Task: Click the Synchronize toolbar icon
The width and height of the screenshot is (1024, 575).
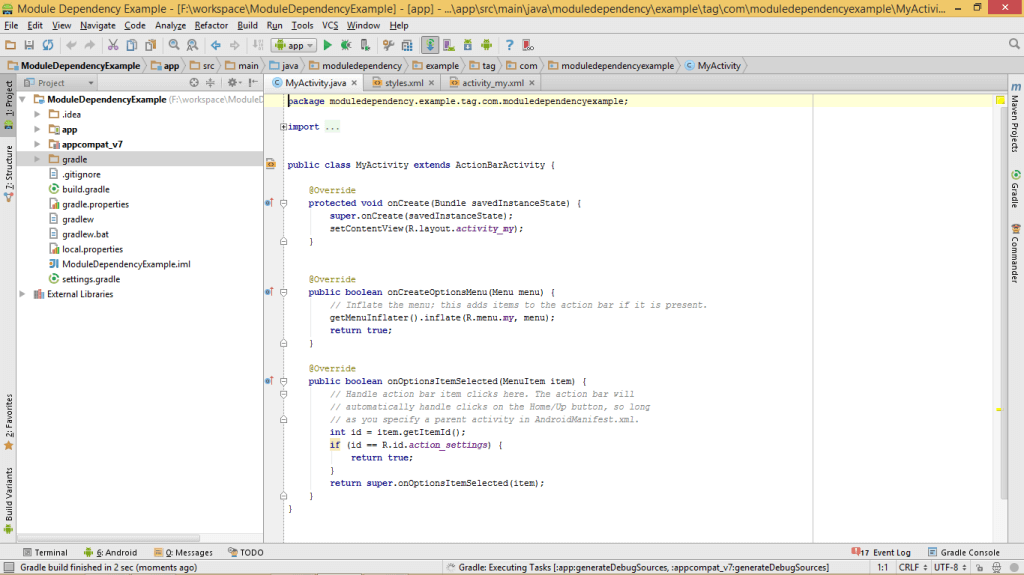Action: pyautogui.click(x=48, y=45)
